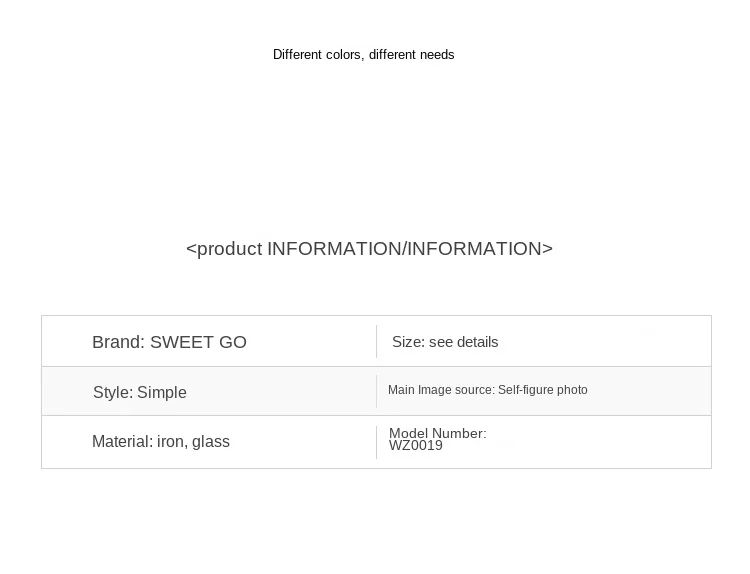The image size is (750, 574).
Task: Click the 'Size: see details' text
Action: click(445, 342)
